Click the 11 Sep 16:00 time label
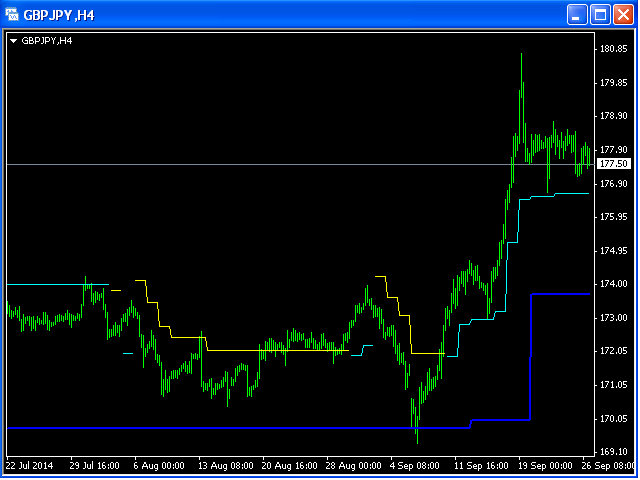The image size is (640, 480). (481, 466)
